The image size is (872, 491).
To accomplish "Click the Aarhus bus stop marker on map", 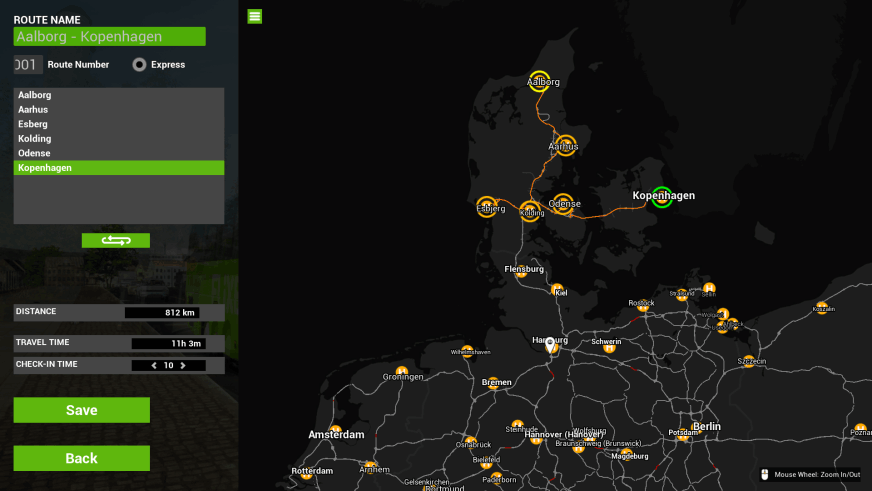I will click(566, 146).
